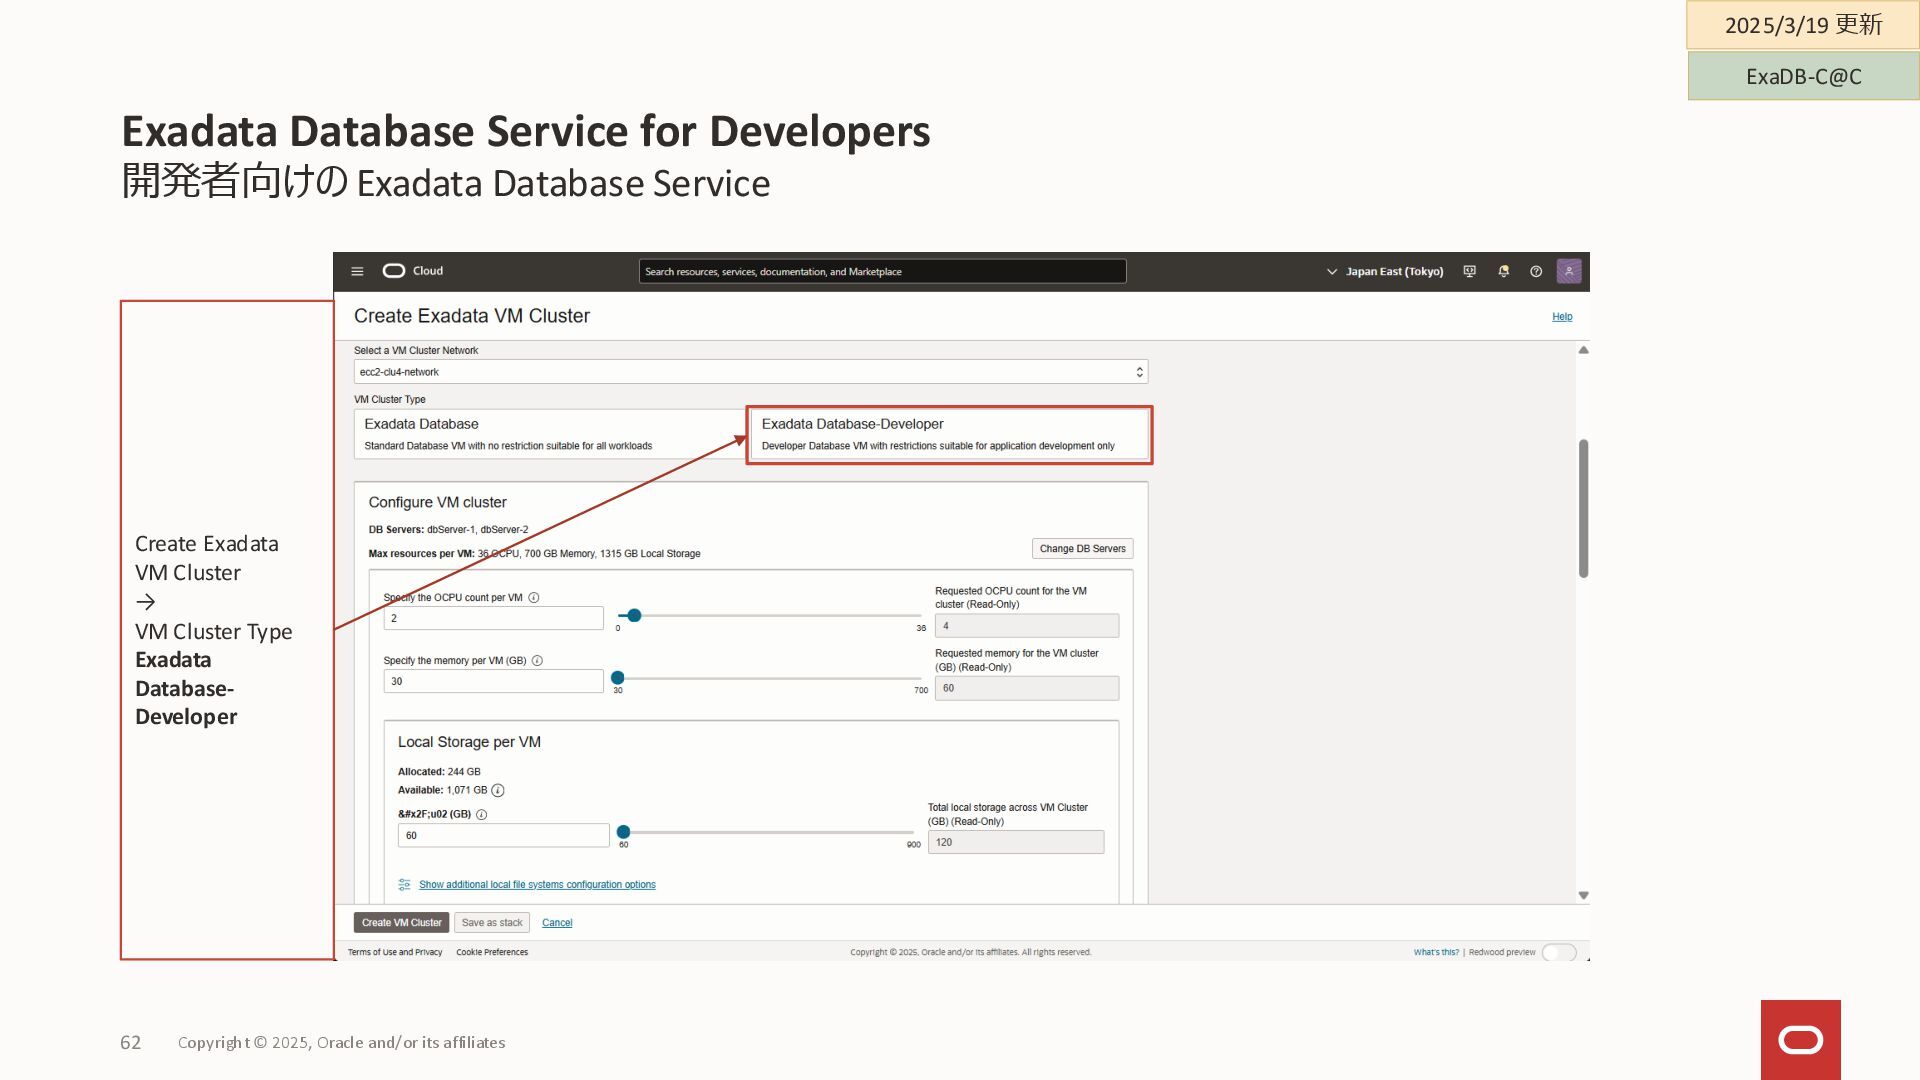Image resolution: width=1920 pixels, height=1080 pixels.
Task: Click info icon next to Available storage
Action: (498, 790)
